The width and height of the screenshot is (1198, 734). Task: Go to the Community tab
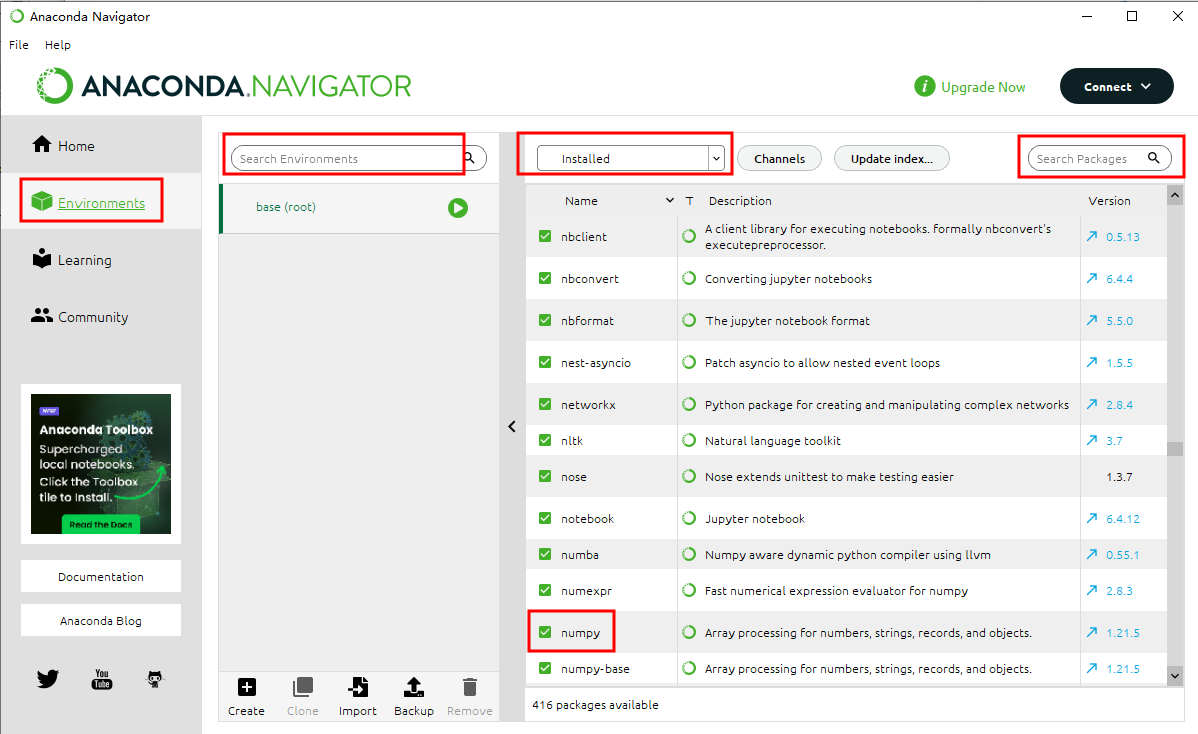pos(101,317)
